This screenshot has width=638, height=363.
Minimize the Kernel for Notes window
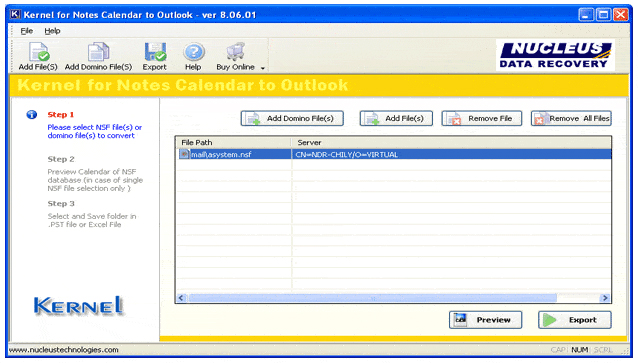point(586,15)
